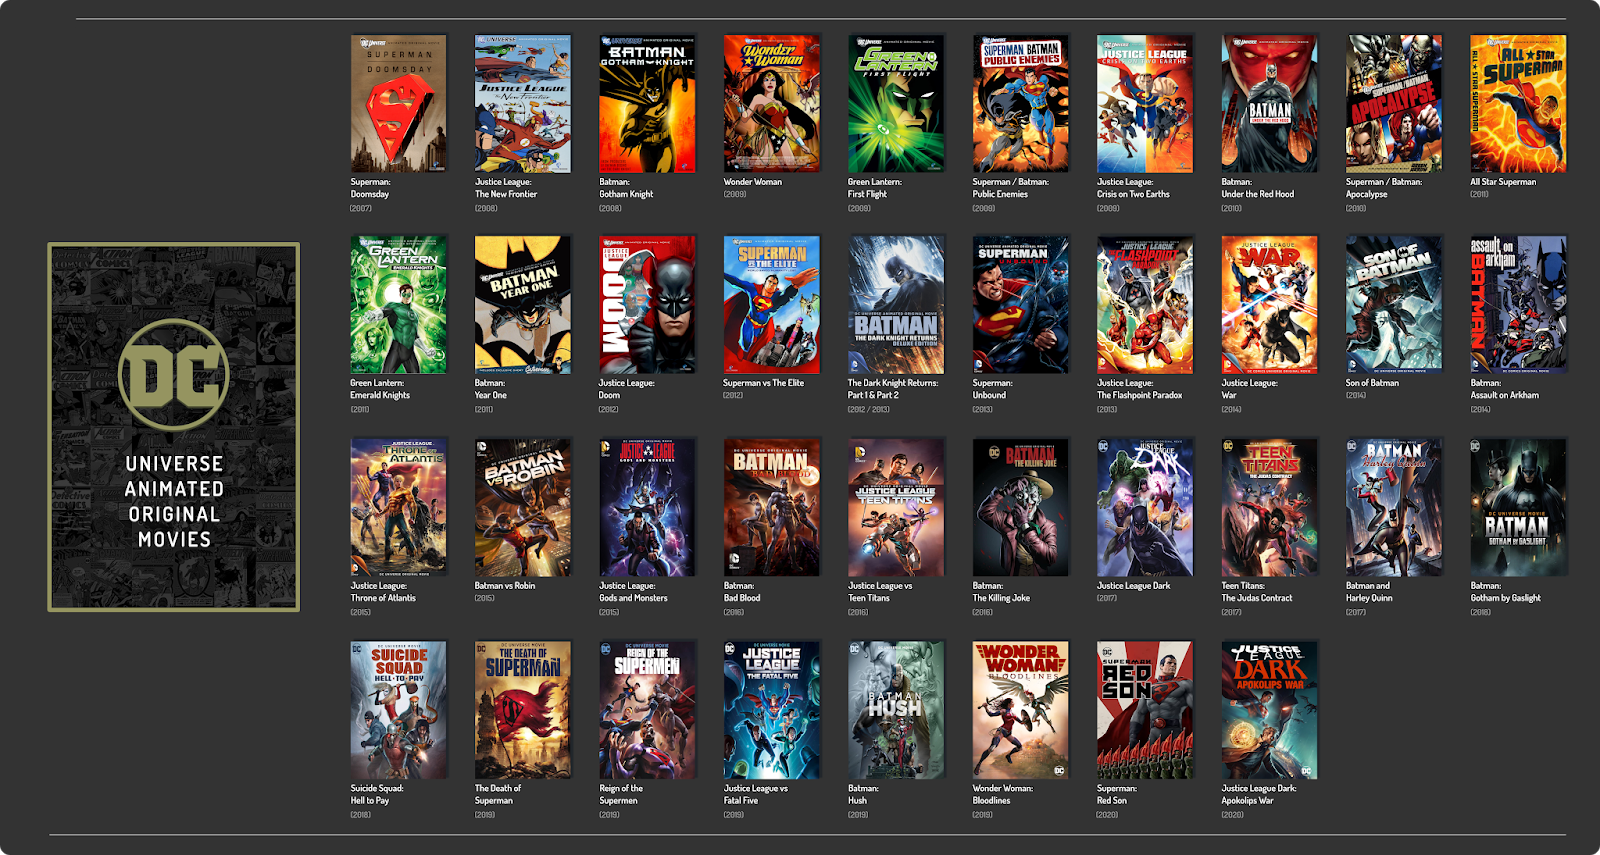Viewport: 1600px width, 855px height.
Task: Open the Flashpoint Paradox movie poster
Action: (x=1144, y=305)
